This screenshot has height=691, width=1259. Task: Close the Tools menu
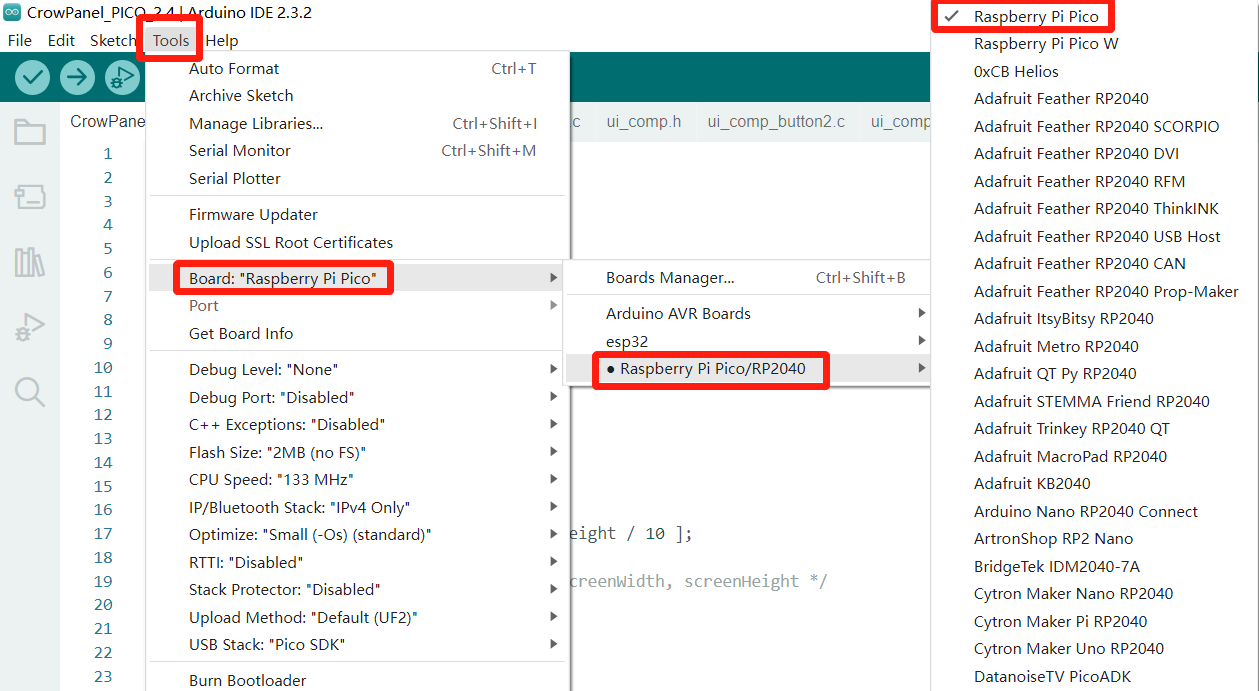[x=171, y=41]
